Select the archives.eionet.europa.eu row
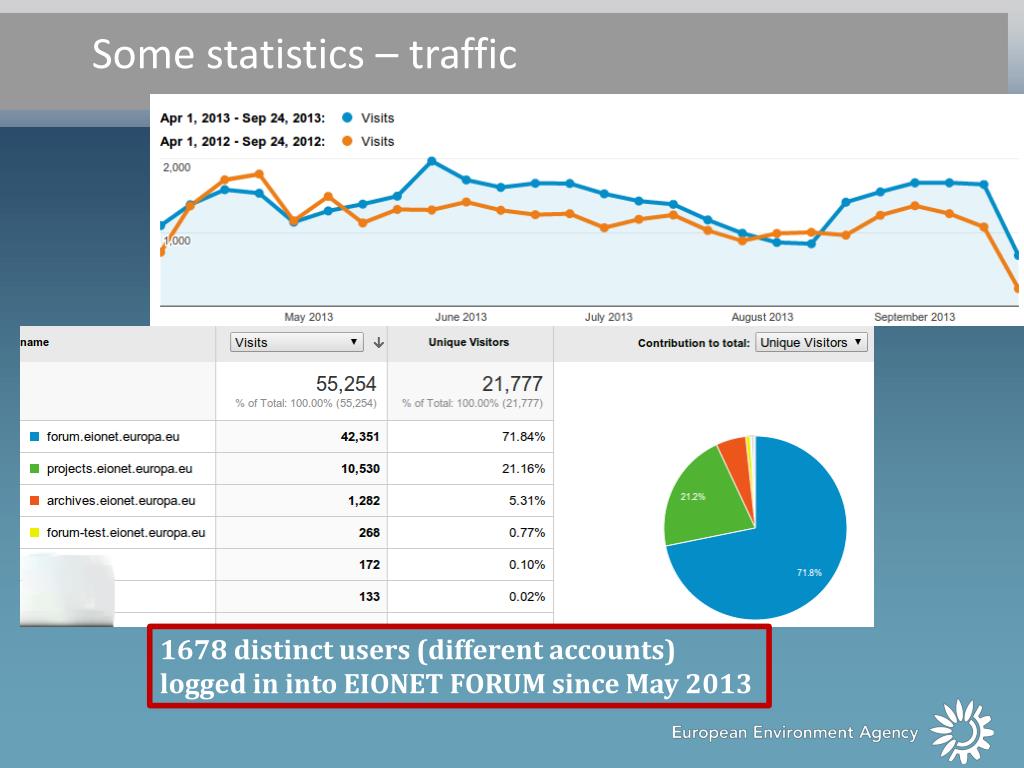The width and height of the screenshot is (1024, 768). 287,501
